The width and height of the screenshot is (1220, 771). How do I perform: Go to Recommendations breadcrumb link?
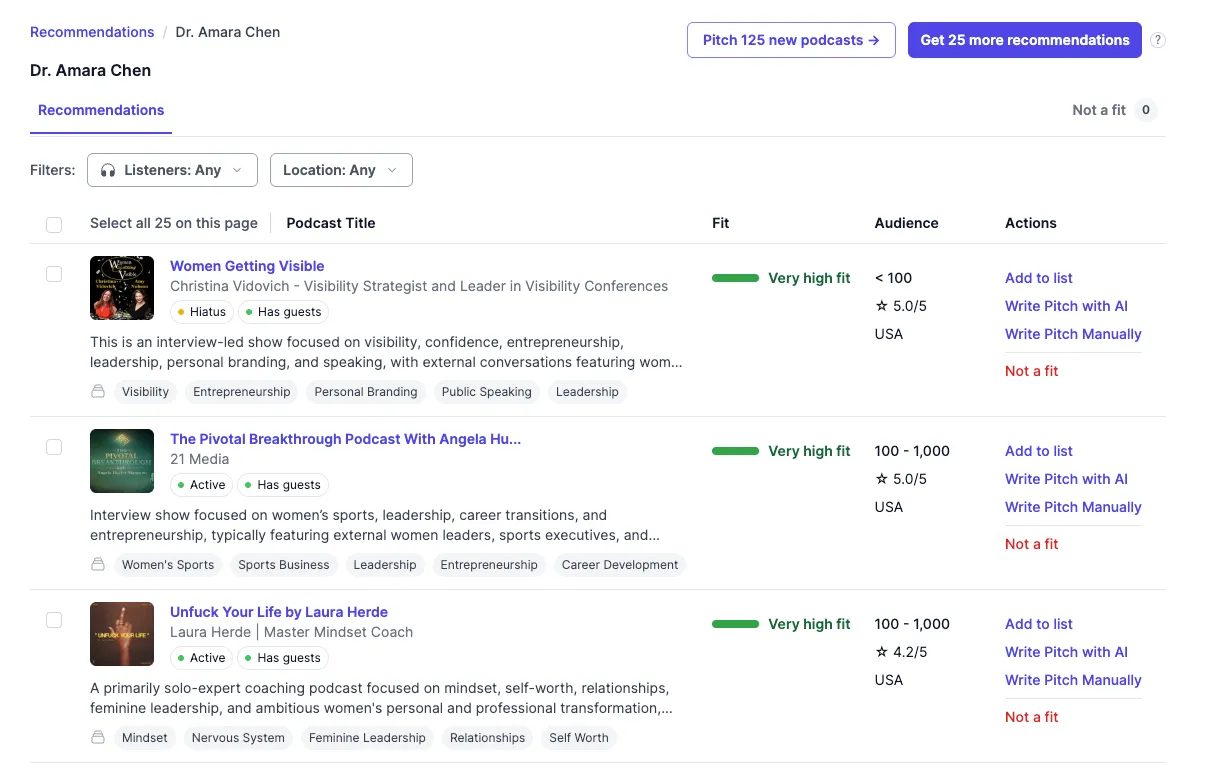(x=92, y=32)
